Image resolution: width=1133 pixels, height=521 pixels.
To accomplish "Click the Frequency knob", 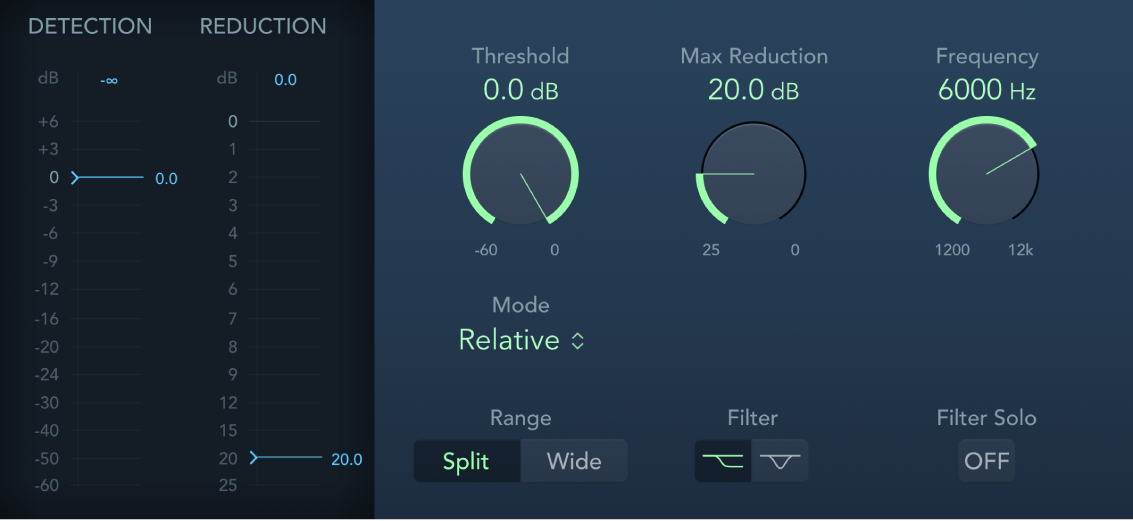I will [x=985, y=174].
